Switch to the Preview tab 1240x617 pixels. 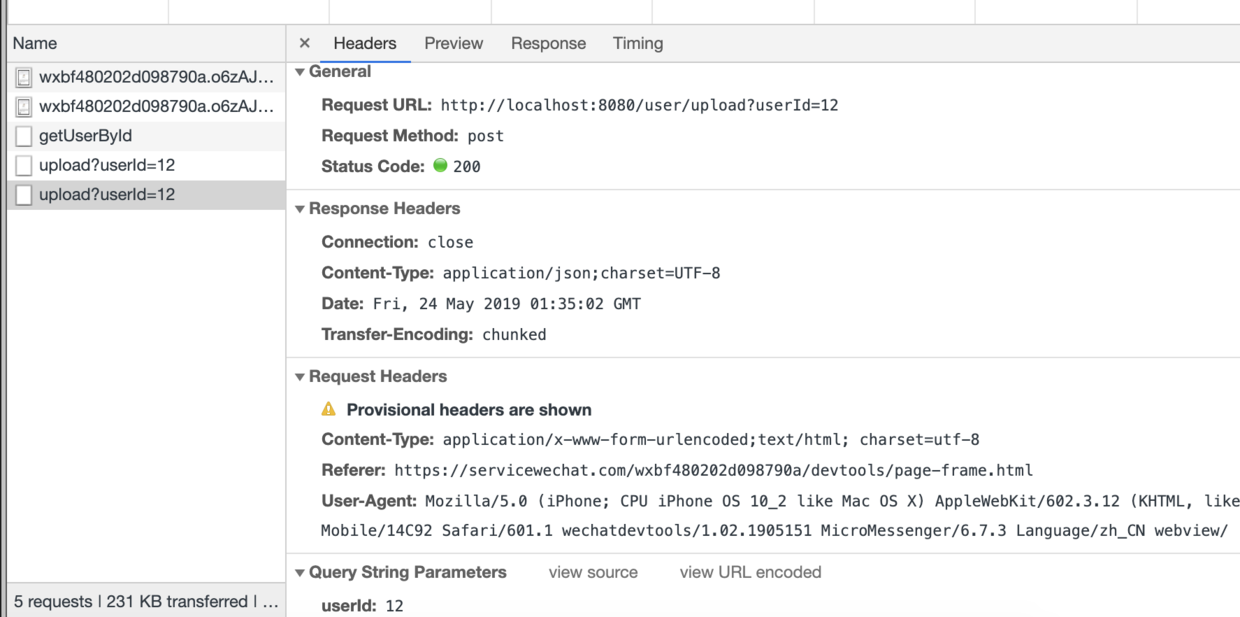coord(453,43)
